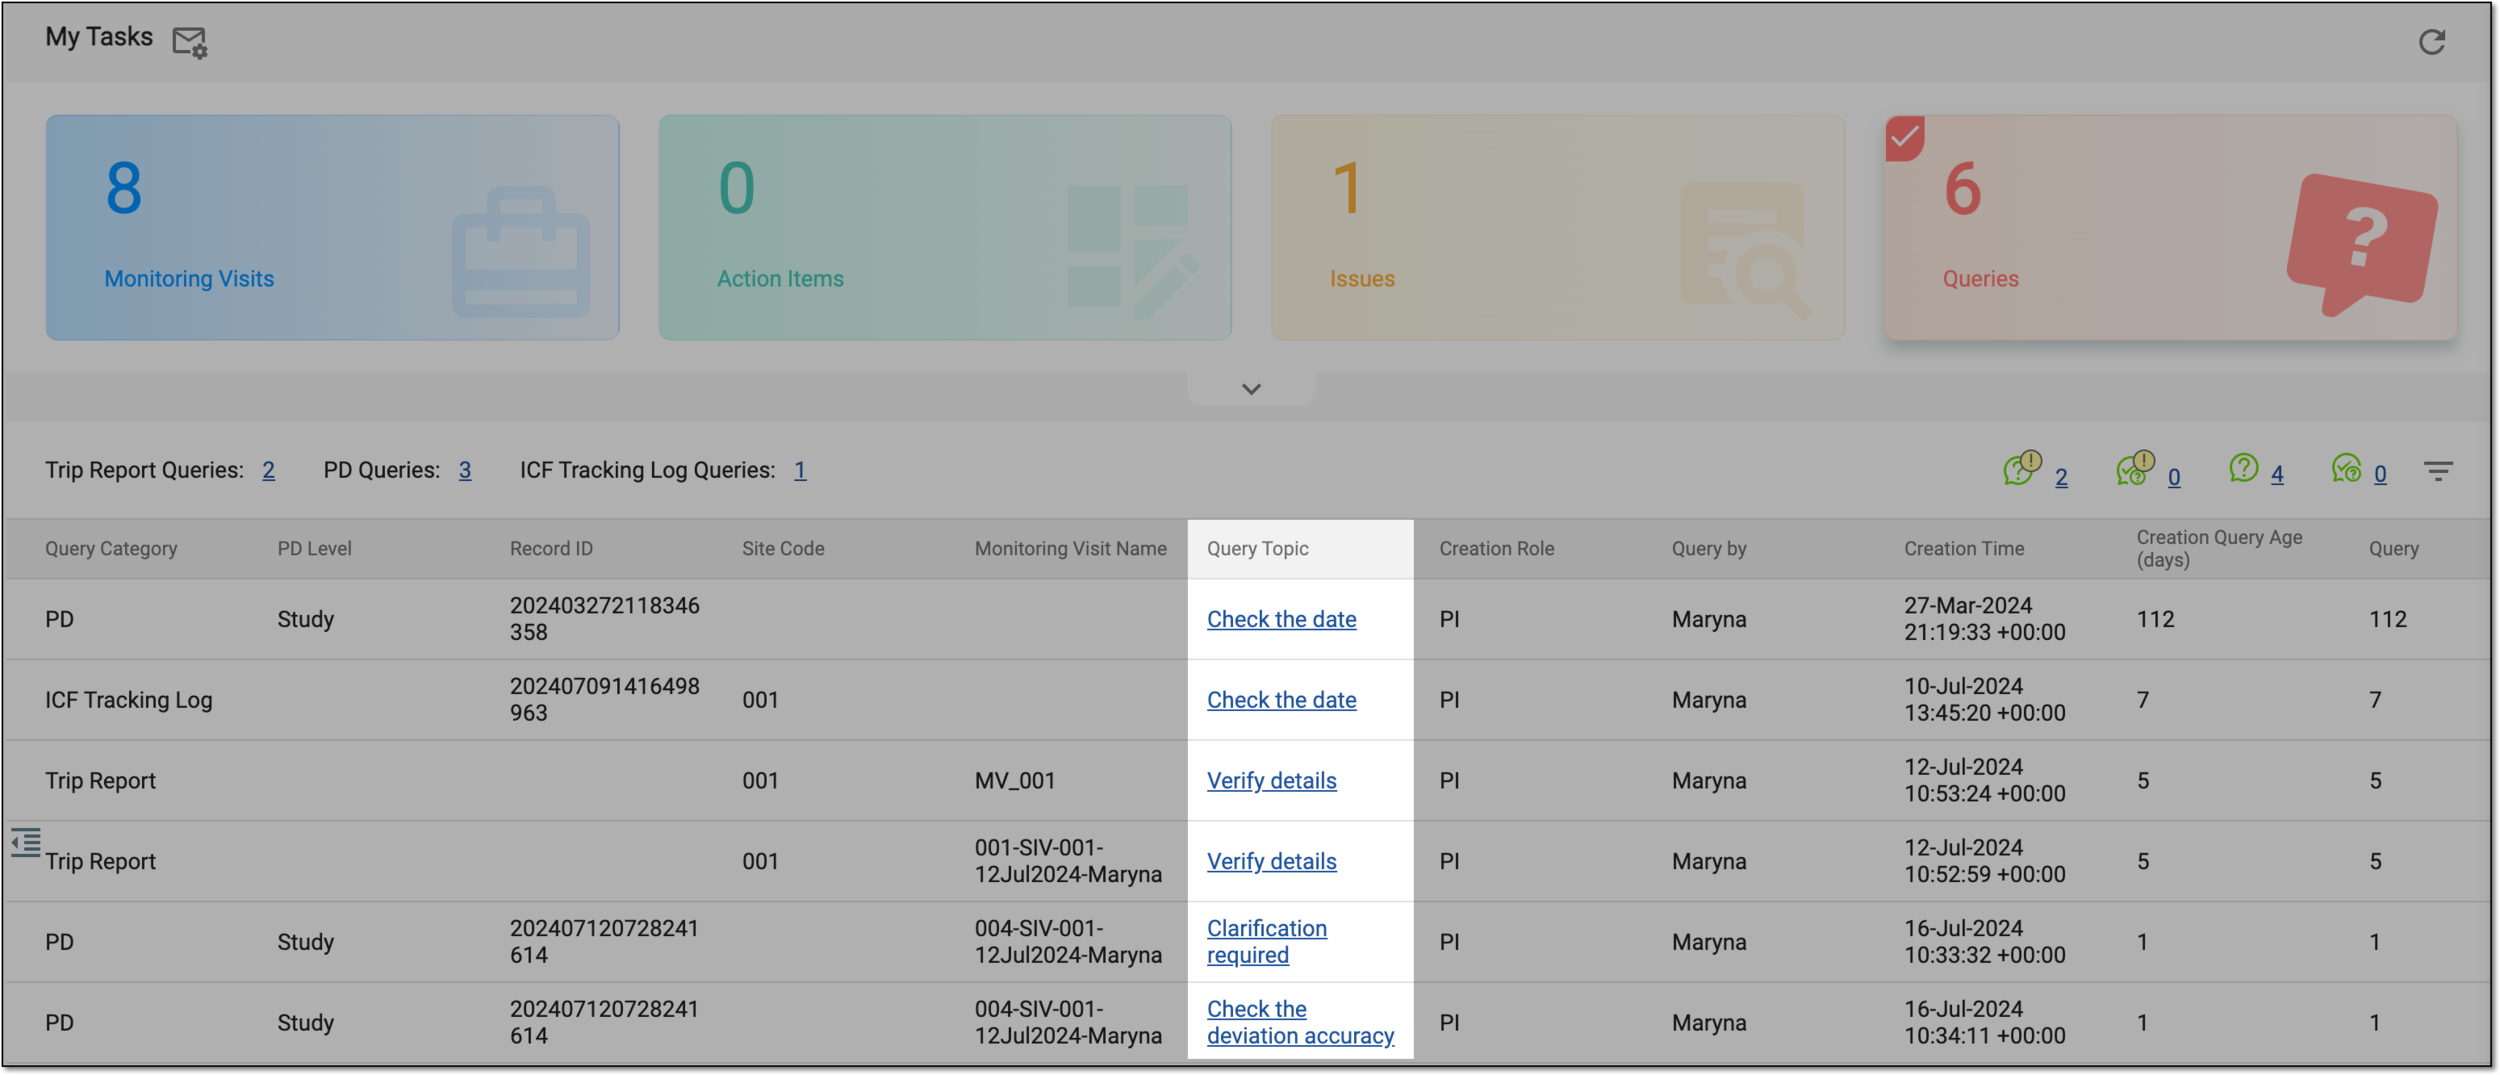Sort by Record ID column header

tap(551, 549)
